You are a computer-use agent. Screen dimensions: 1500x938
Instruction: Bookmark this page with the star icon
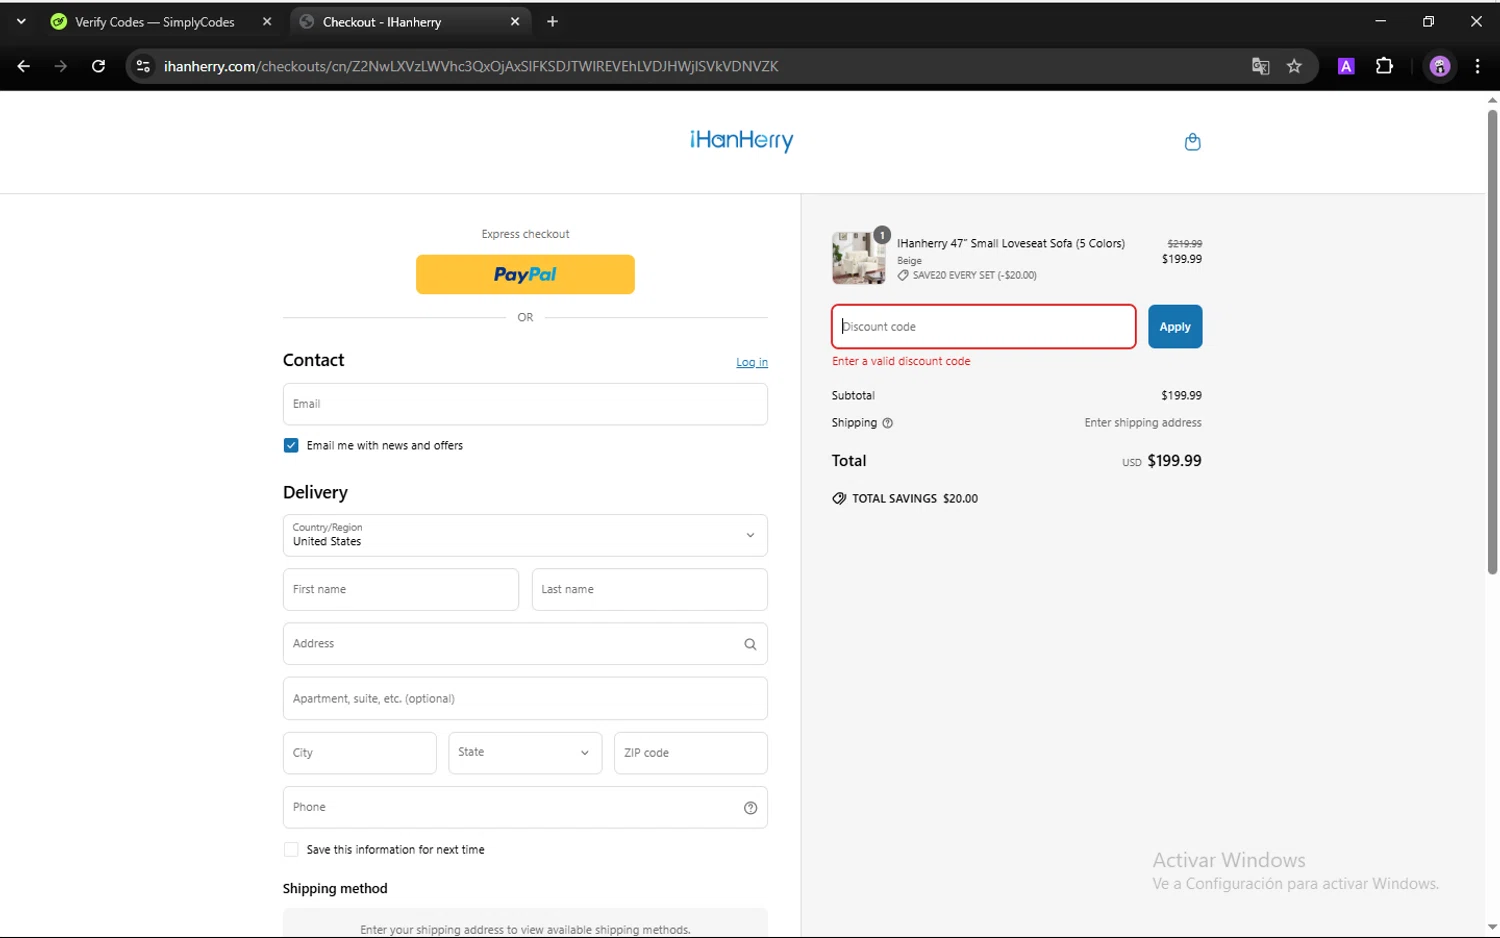click(1294, 66)
